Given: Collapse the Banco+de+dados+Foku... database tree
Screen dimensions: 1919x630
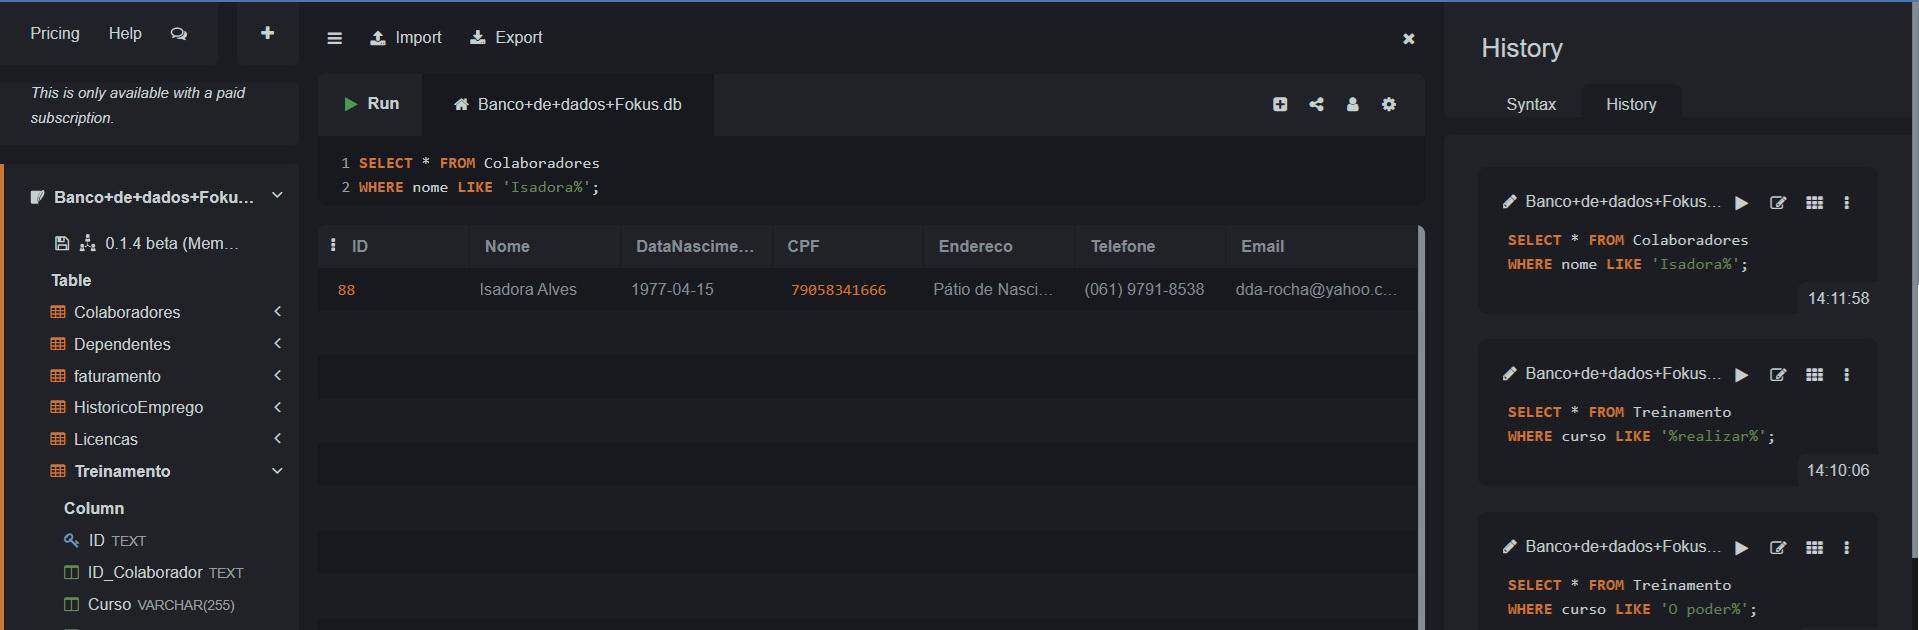Looking at the screenshot, I should click(x=278, y=196).
